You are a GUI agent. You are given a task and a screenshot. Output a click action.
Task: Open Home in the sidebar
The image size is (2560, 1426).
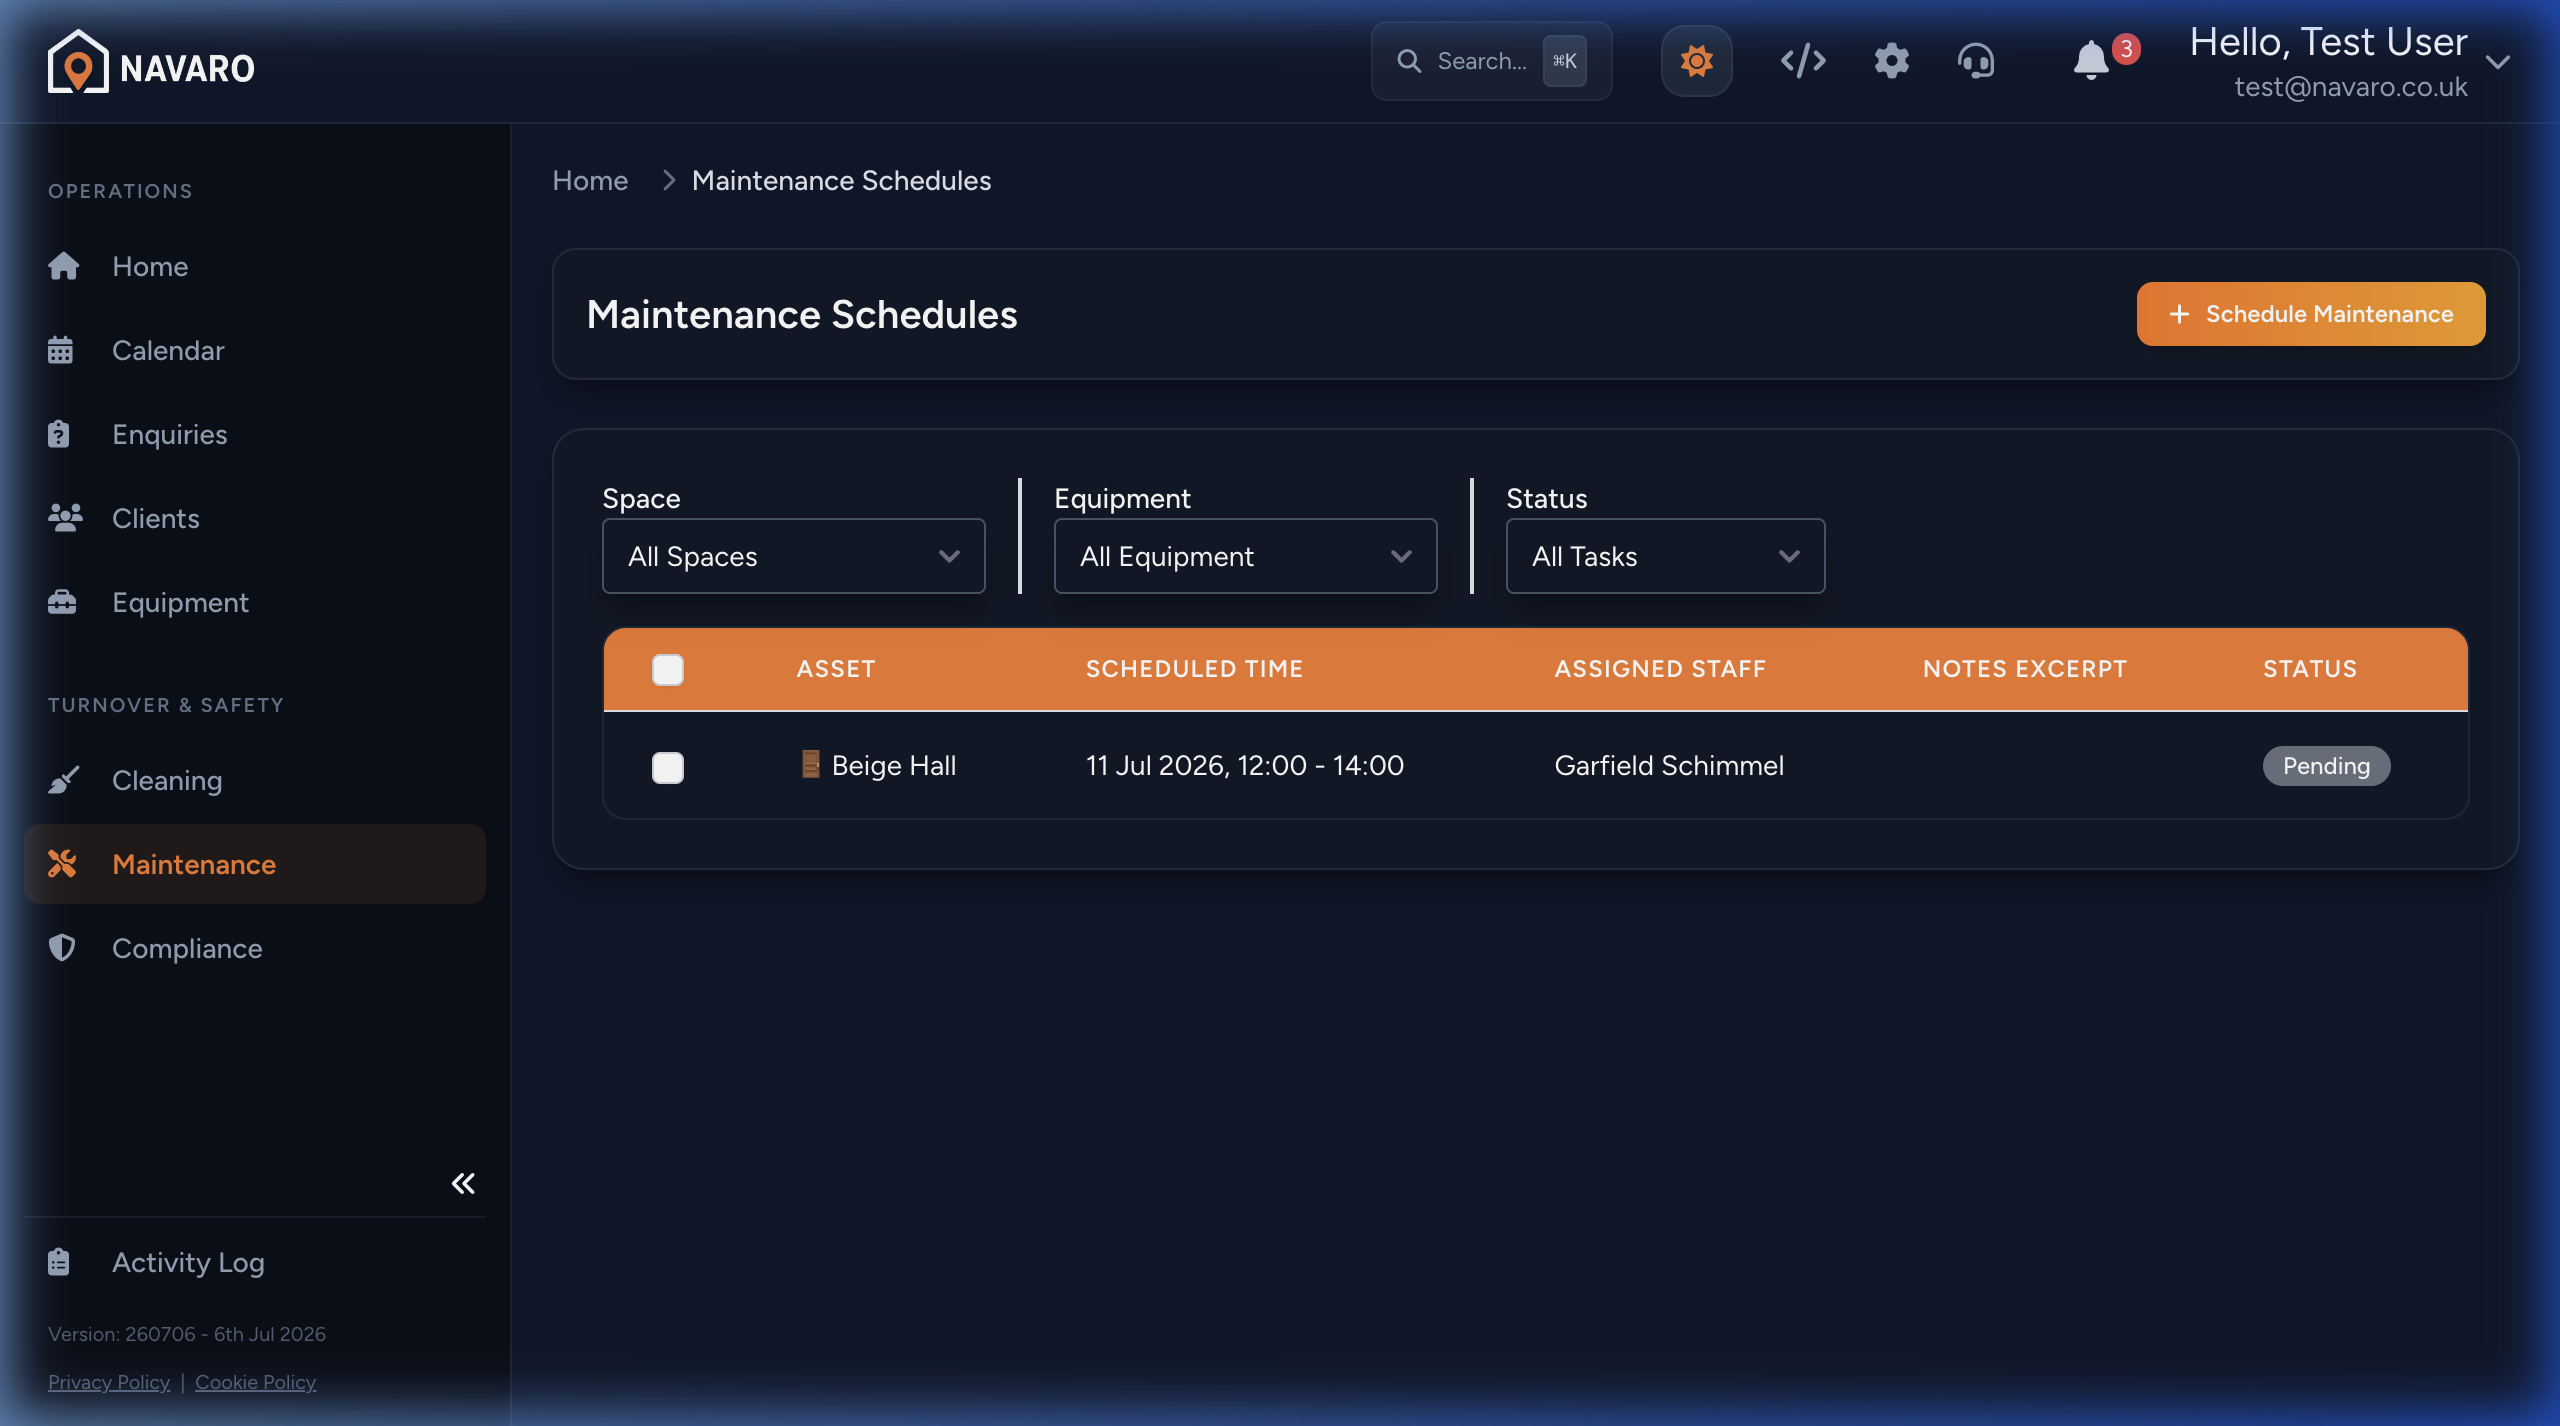[255, 266]
